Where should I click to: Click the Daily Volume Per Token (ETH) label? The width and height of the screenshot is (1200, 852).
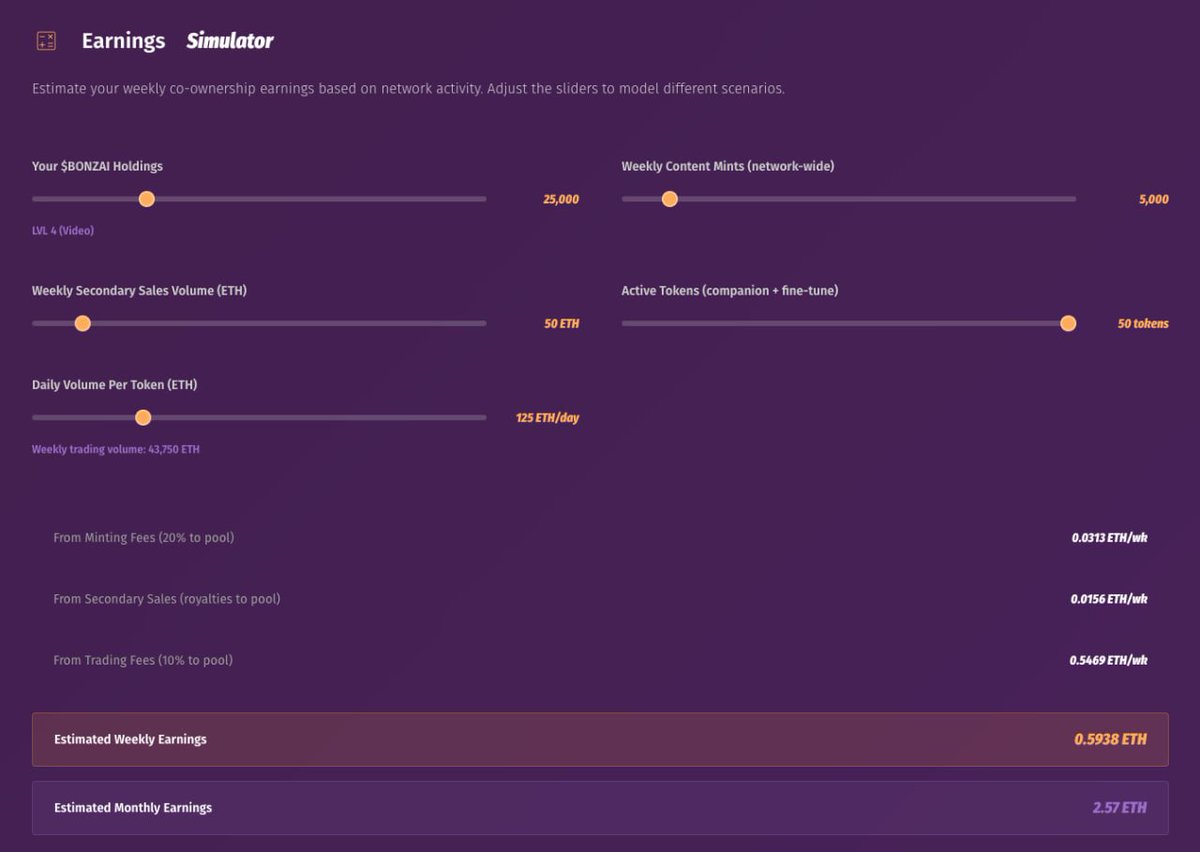(x=114, y=385)
